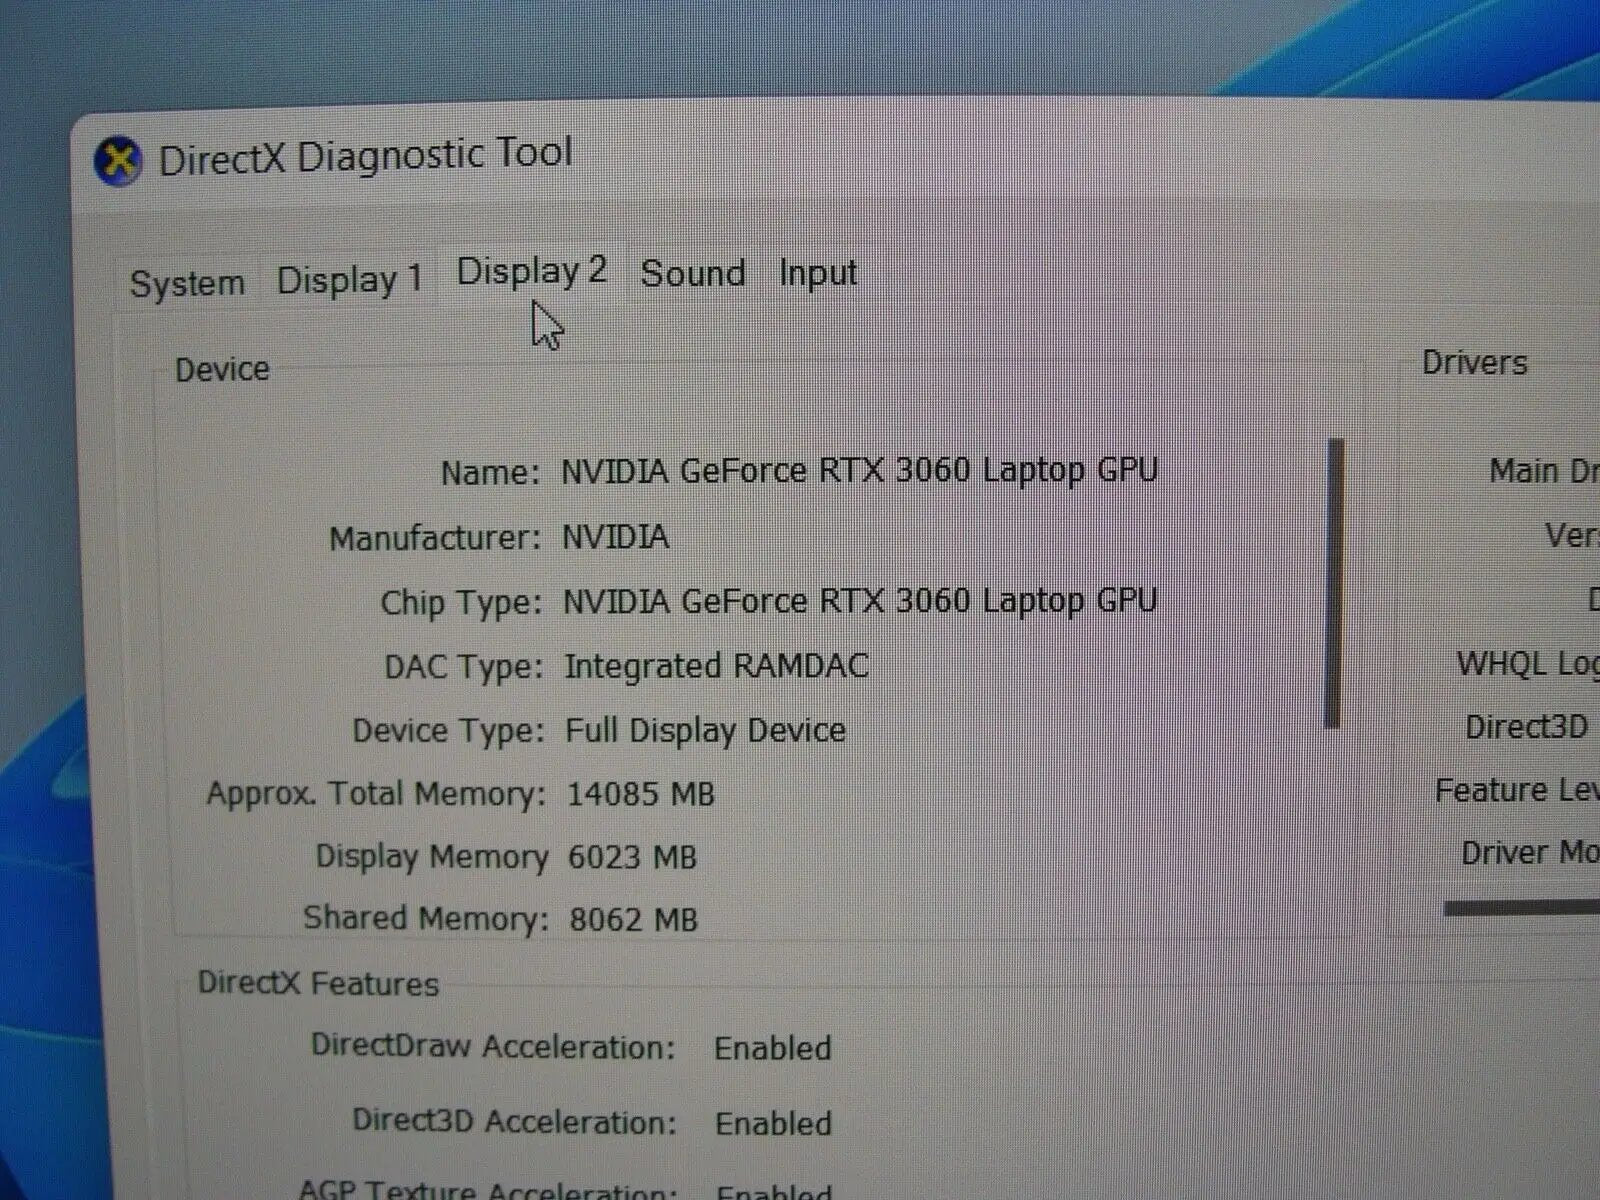
Task: Click the Direct3D label in Drivers panel
Action: [x=1526, y=727]
